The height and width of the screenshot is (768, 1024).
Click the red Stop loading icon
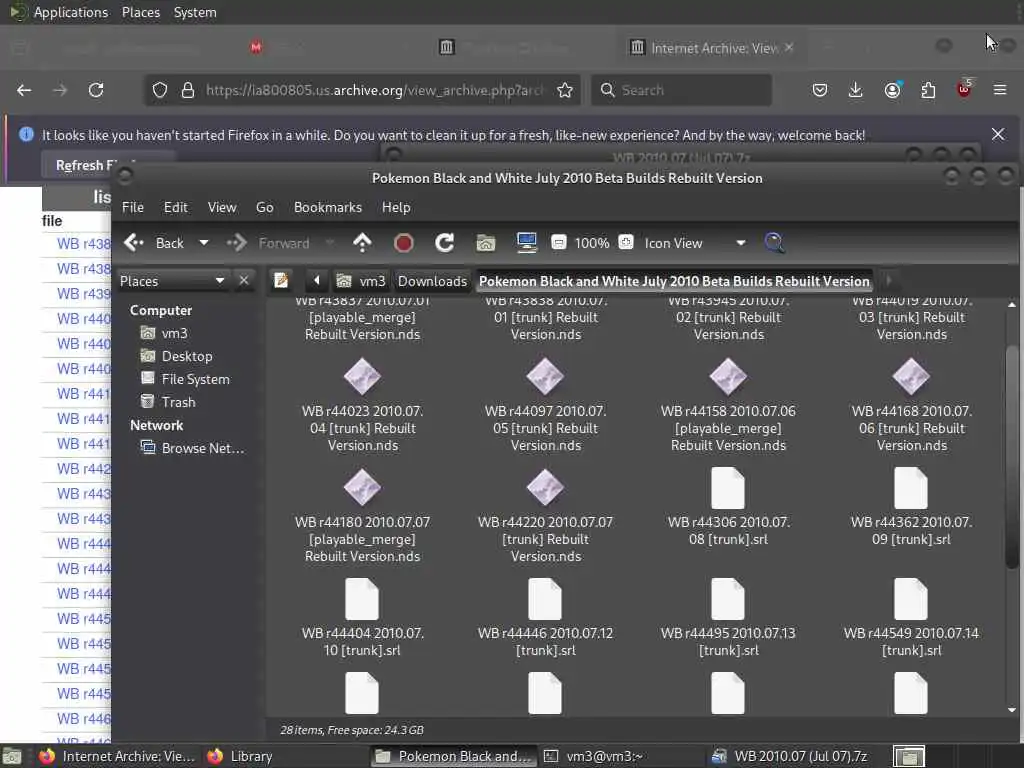coord(404,243)
